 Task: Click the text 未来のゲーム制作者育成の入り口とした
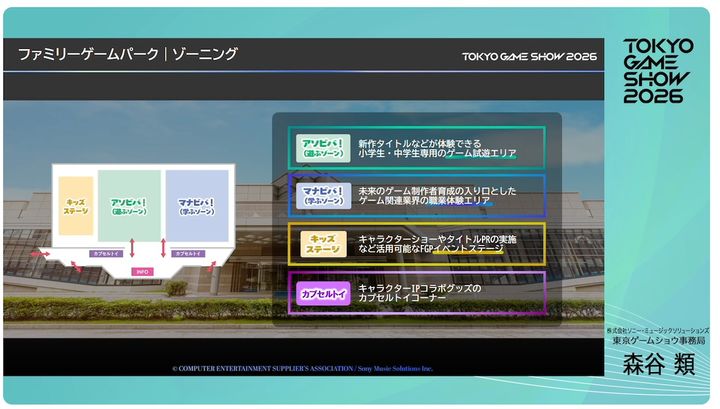click(437, 191)
